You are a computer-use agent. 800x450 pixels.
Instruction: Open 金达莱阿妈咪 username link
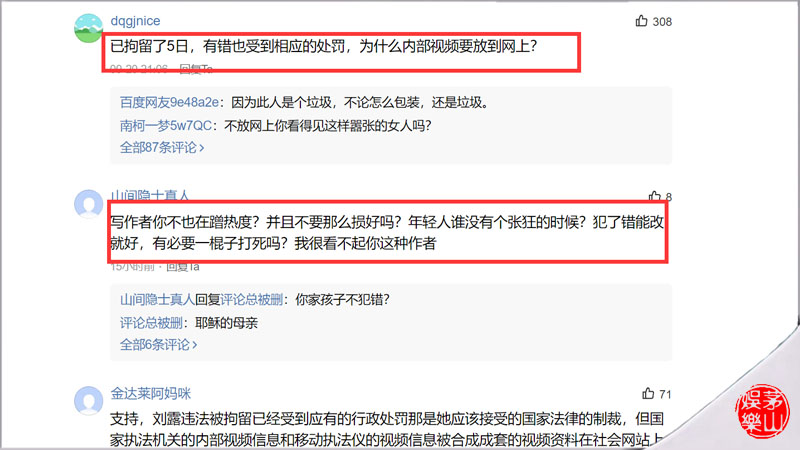tap(151, 393)
